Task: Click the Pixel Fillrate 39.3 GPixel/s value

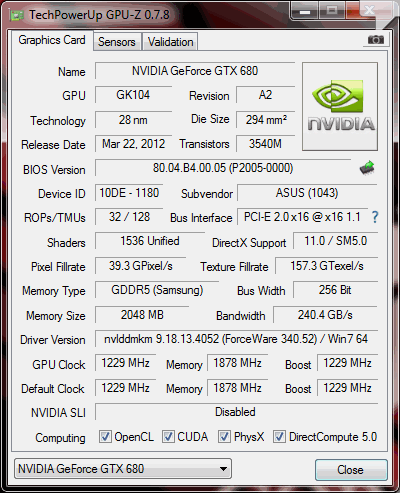Action: pos(140,266)
